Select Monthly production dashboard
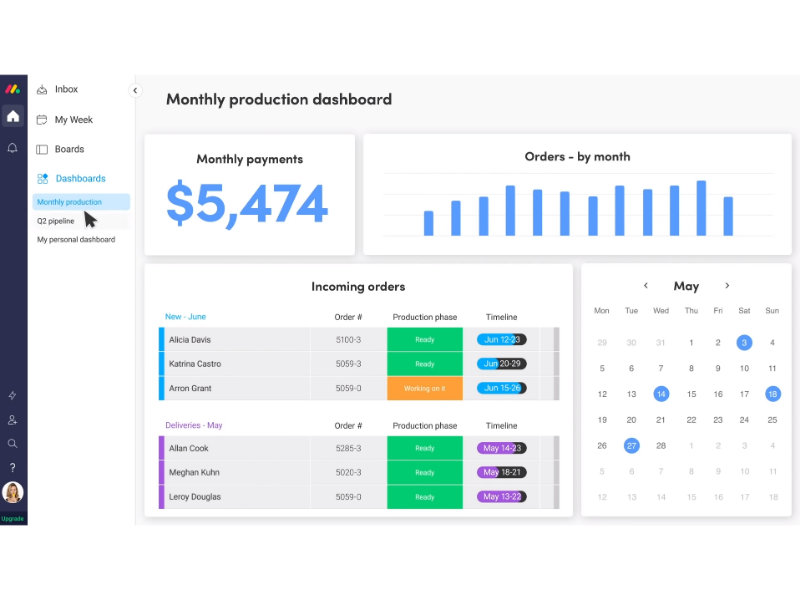The image size is (800, 600). coord(81,202)
